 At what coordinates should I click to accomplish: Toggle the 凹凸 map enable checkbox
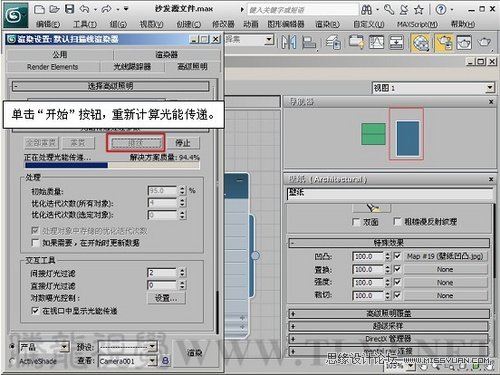pos(397,256)
